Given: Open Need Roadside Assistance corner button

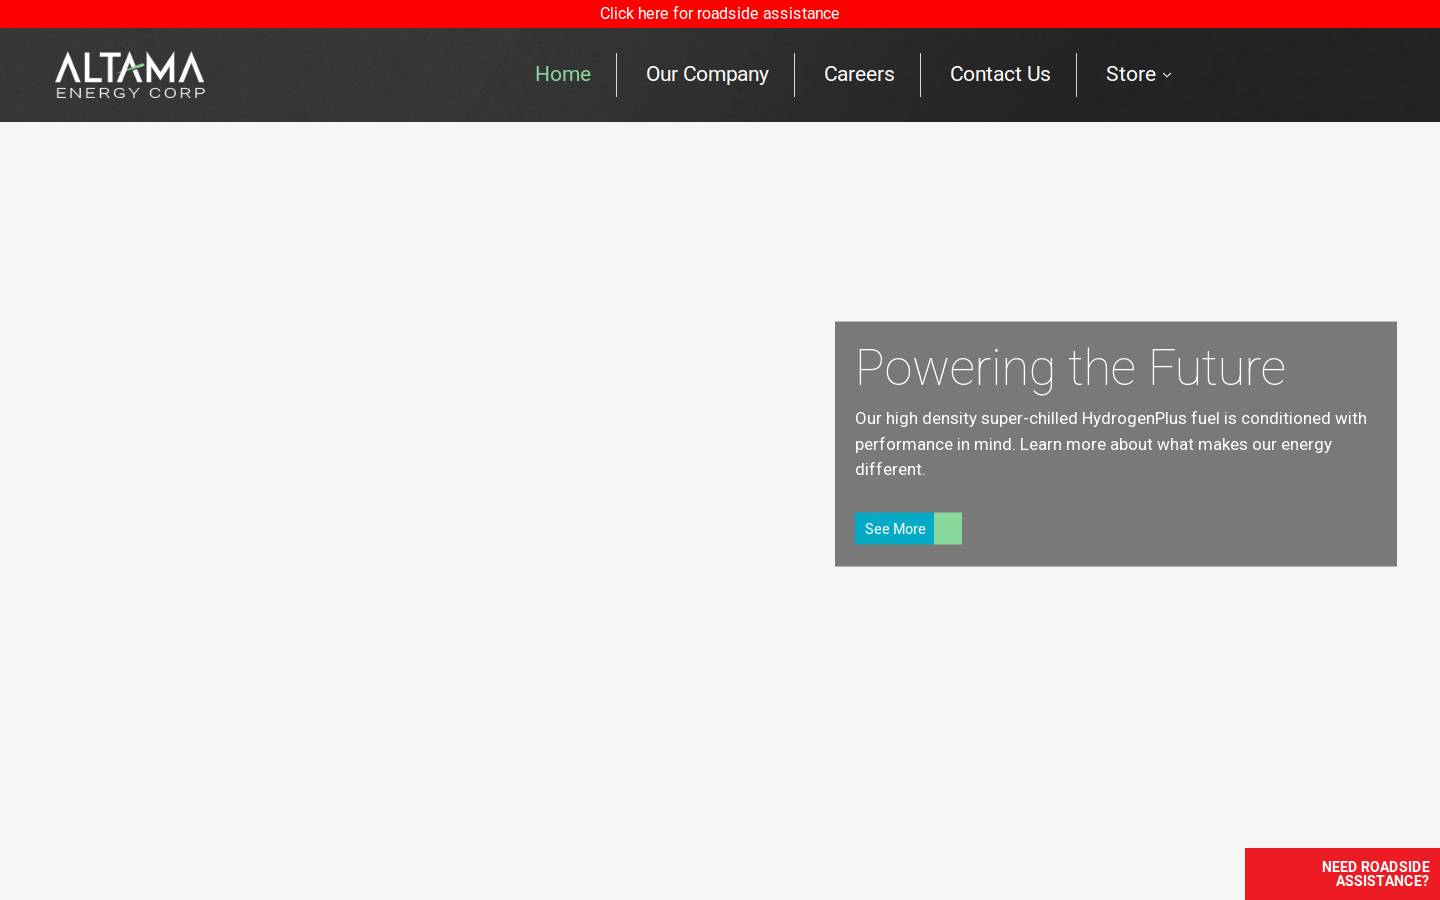Looking at the screenshot, I should point(1342,874).
